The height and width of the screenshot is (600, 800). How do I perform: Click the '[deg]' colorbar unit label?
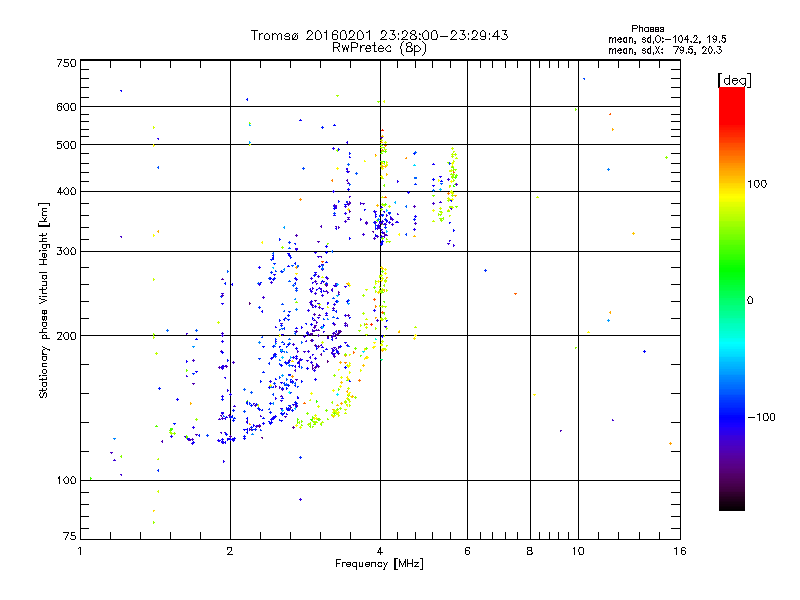[x=734, y=80]
